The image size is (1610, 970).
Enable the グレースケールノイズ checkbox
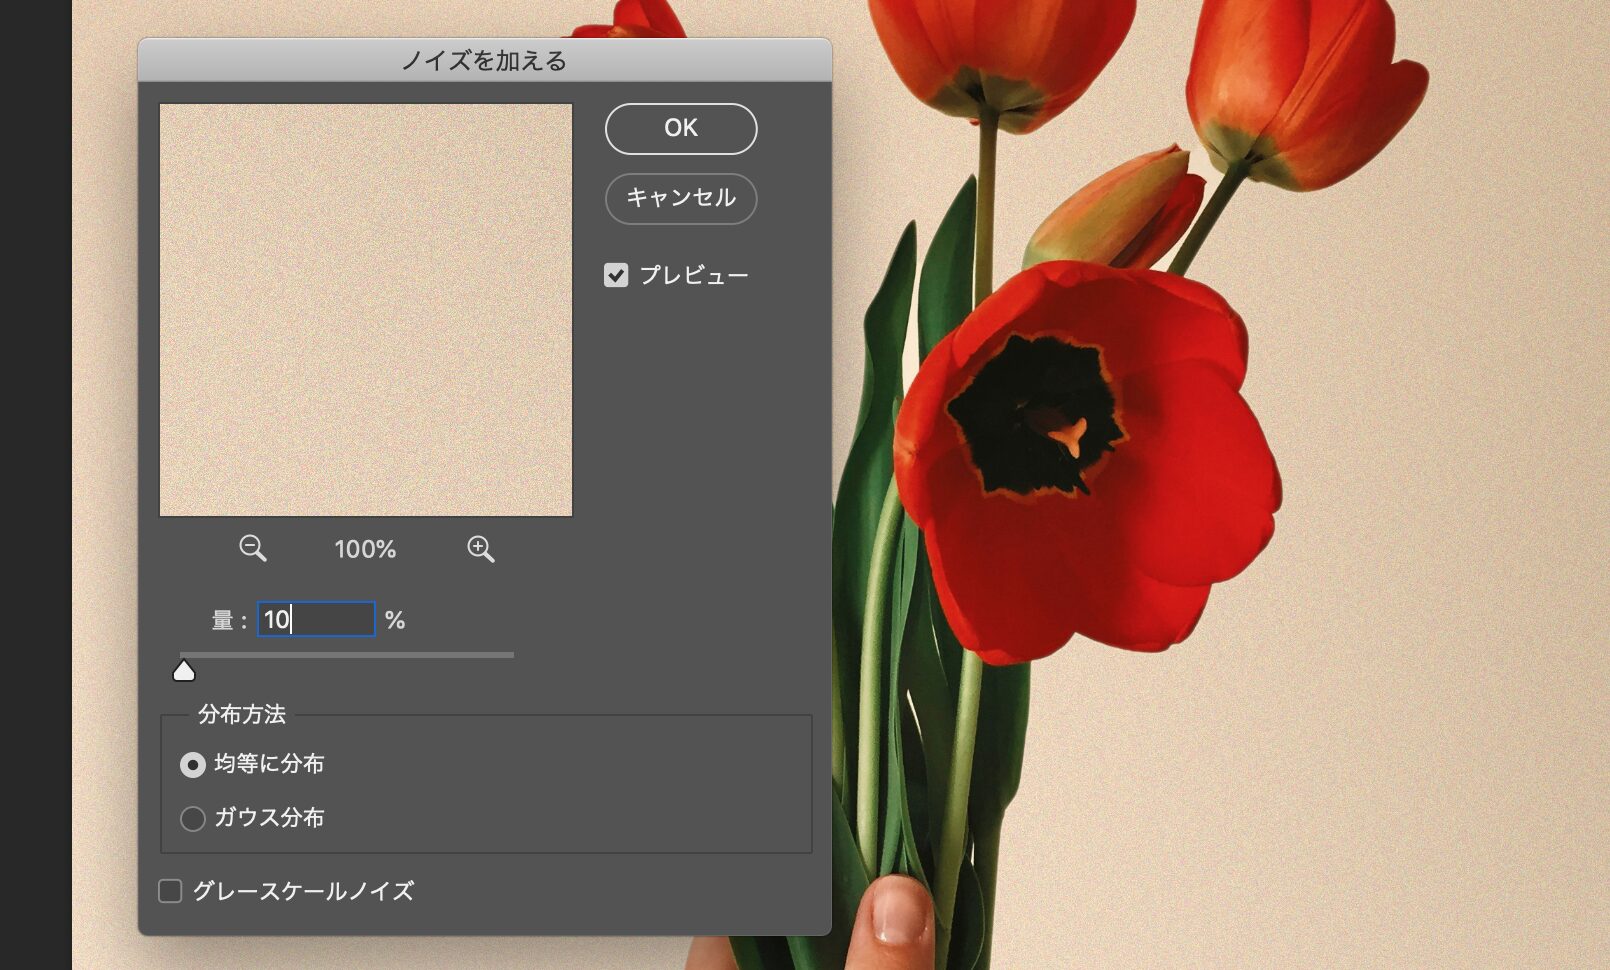click(171, 891)
